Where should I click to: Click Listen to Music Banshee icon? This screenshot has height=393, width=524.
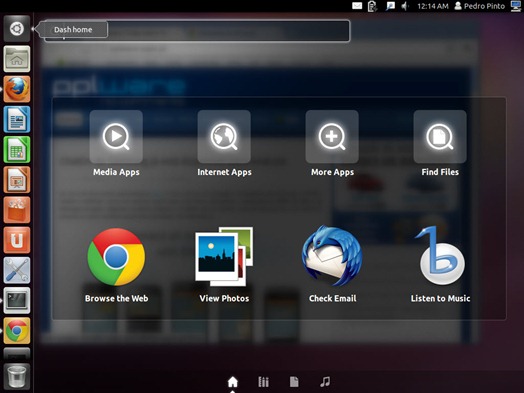(x=440, y=256)
